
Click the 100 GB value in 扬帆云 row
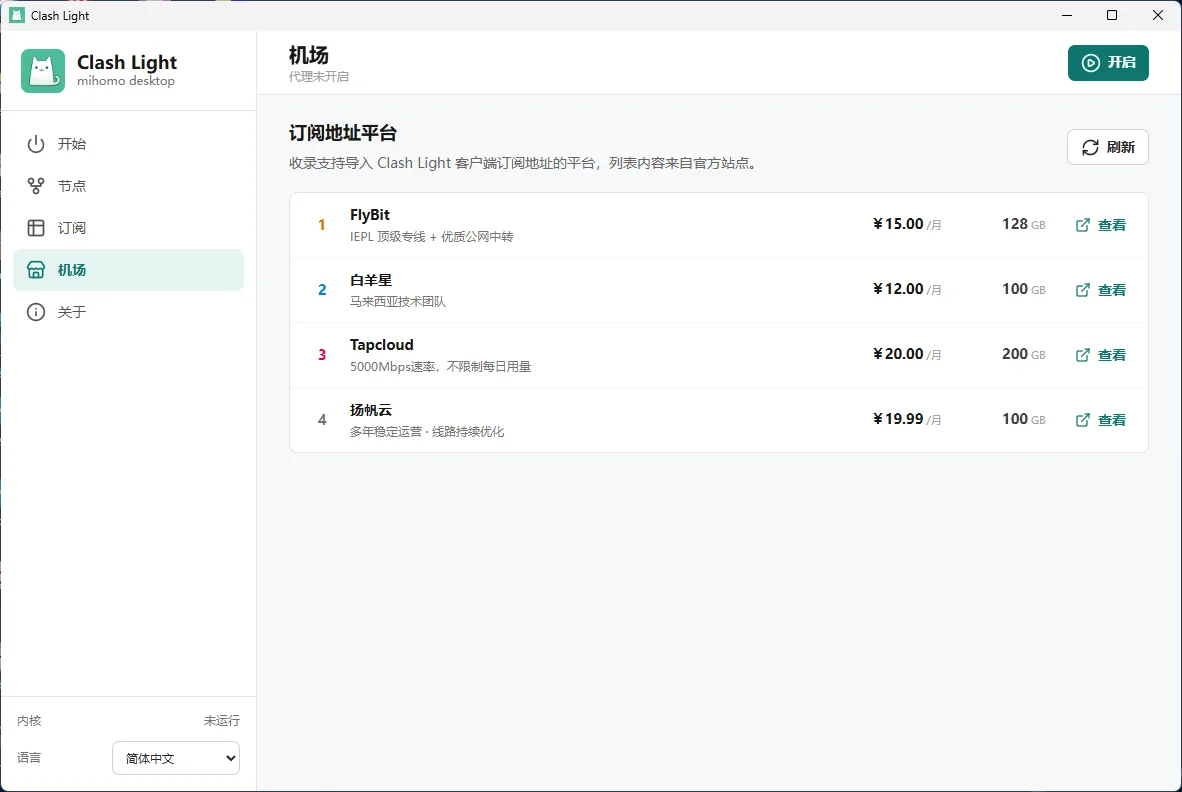[x=1024, y=419]
